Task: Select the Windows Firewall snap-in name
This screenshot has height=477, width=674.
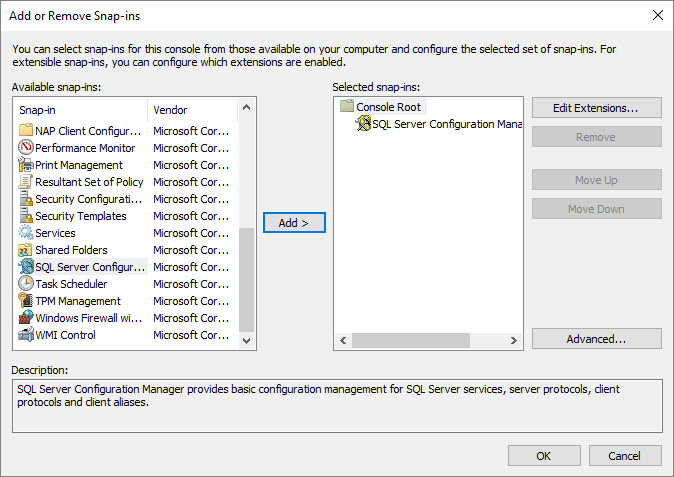Action: (89, 318)
